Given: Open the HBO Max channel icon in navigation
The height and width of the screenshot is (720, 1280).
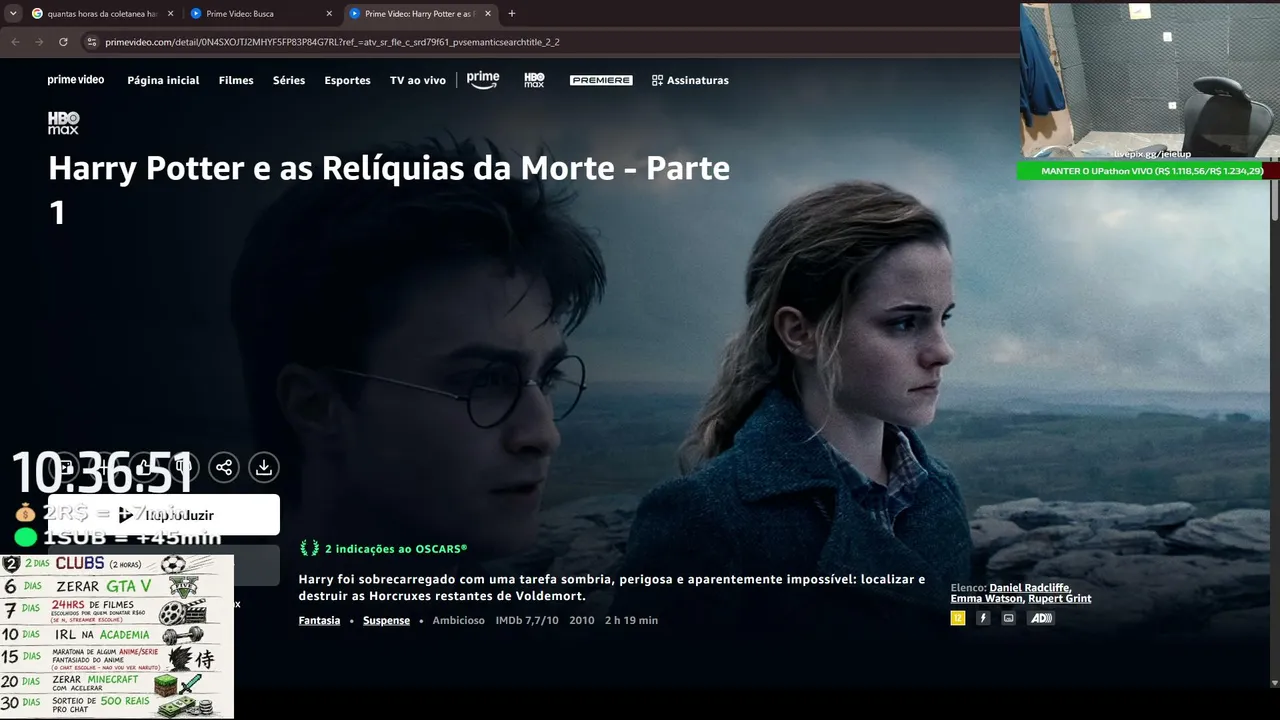Looking at the screenshot, I should tap(535, 80).
